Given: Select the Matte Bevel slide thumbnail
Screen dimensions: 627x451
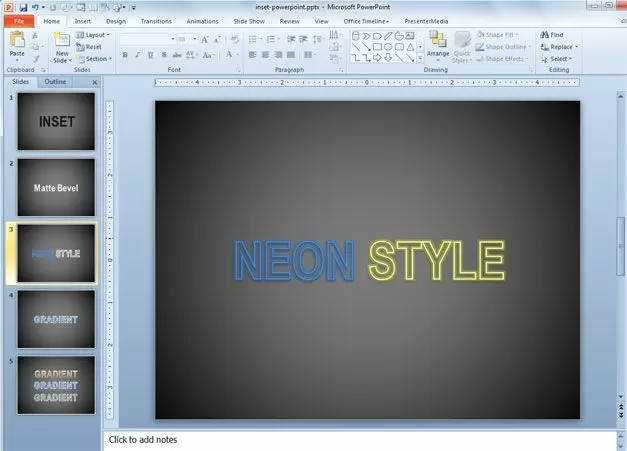Looking at the screenshot, I should click(56, 188).
